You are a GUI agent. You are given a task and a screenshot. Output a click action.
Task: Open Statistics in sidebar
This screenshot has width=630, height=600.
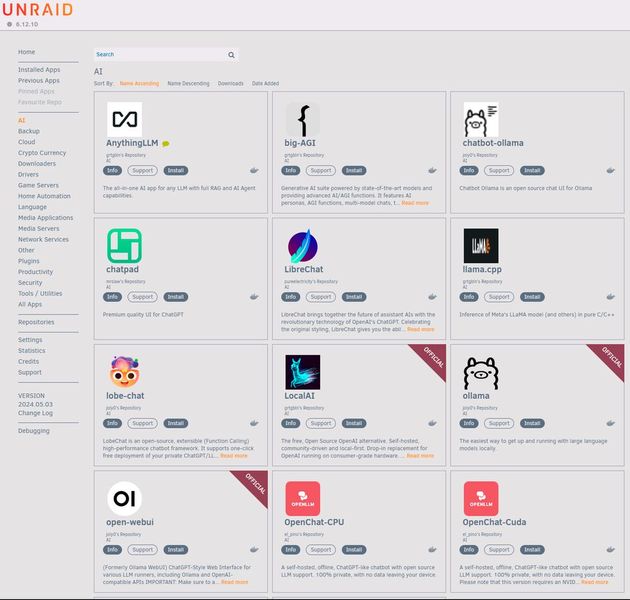(32, 351)
